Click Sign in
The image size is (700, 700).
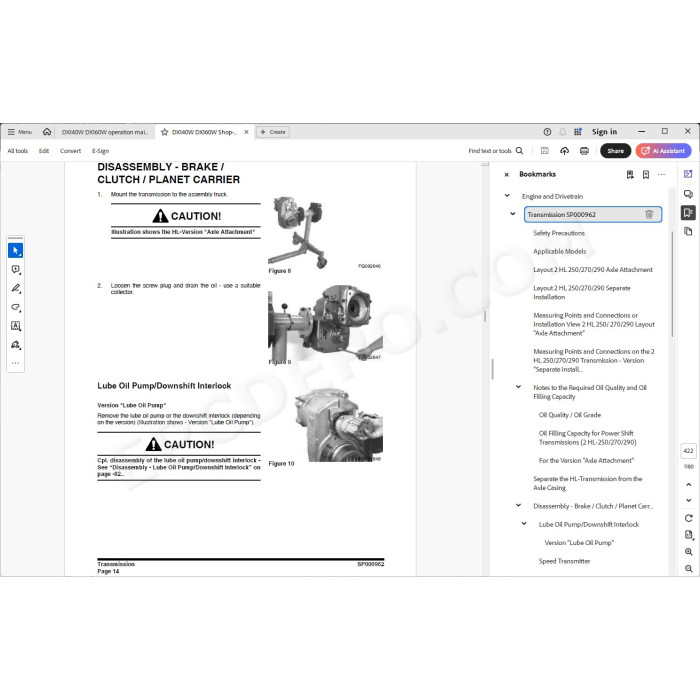(x=604, y=132)
